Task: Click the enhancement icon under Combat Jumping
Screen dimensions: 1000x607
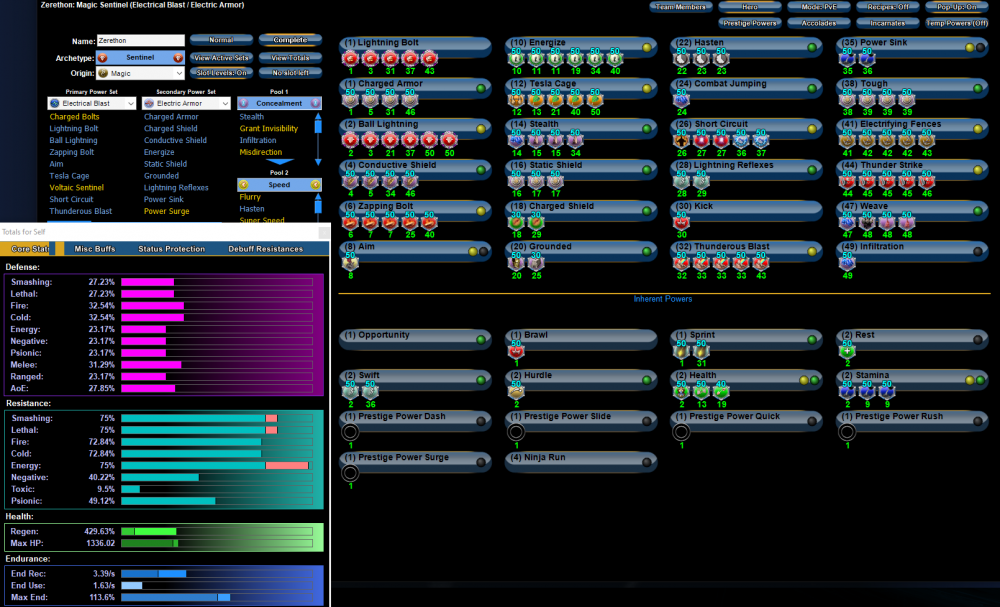Action: point(682,100)
